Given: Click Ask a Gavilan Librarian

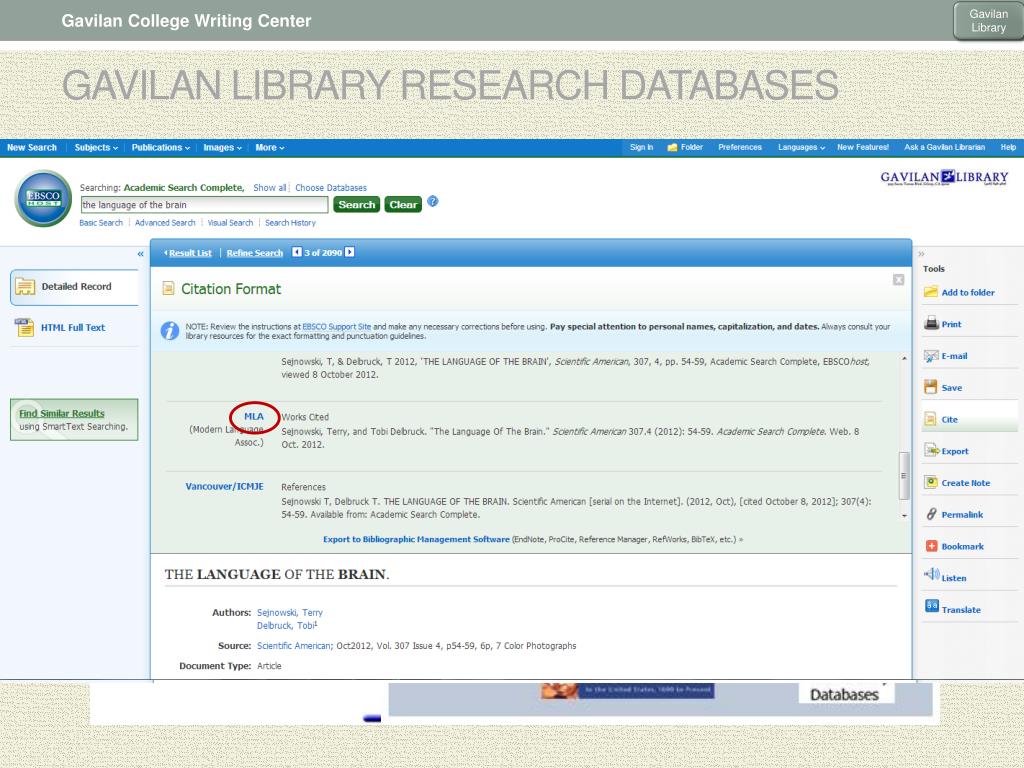Looking at the screenshot, I should 944,148.
